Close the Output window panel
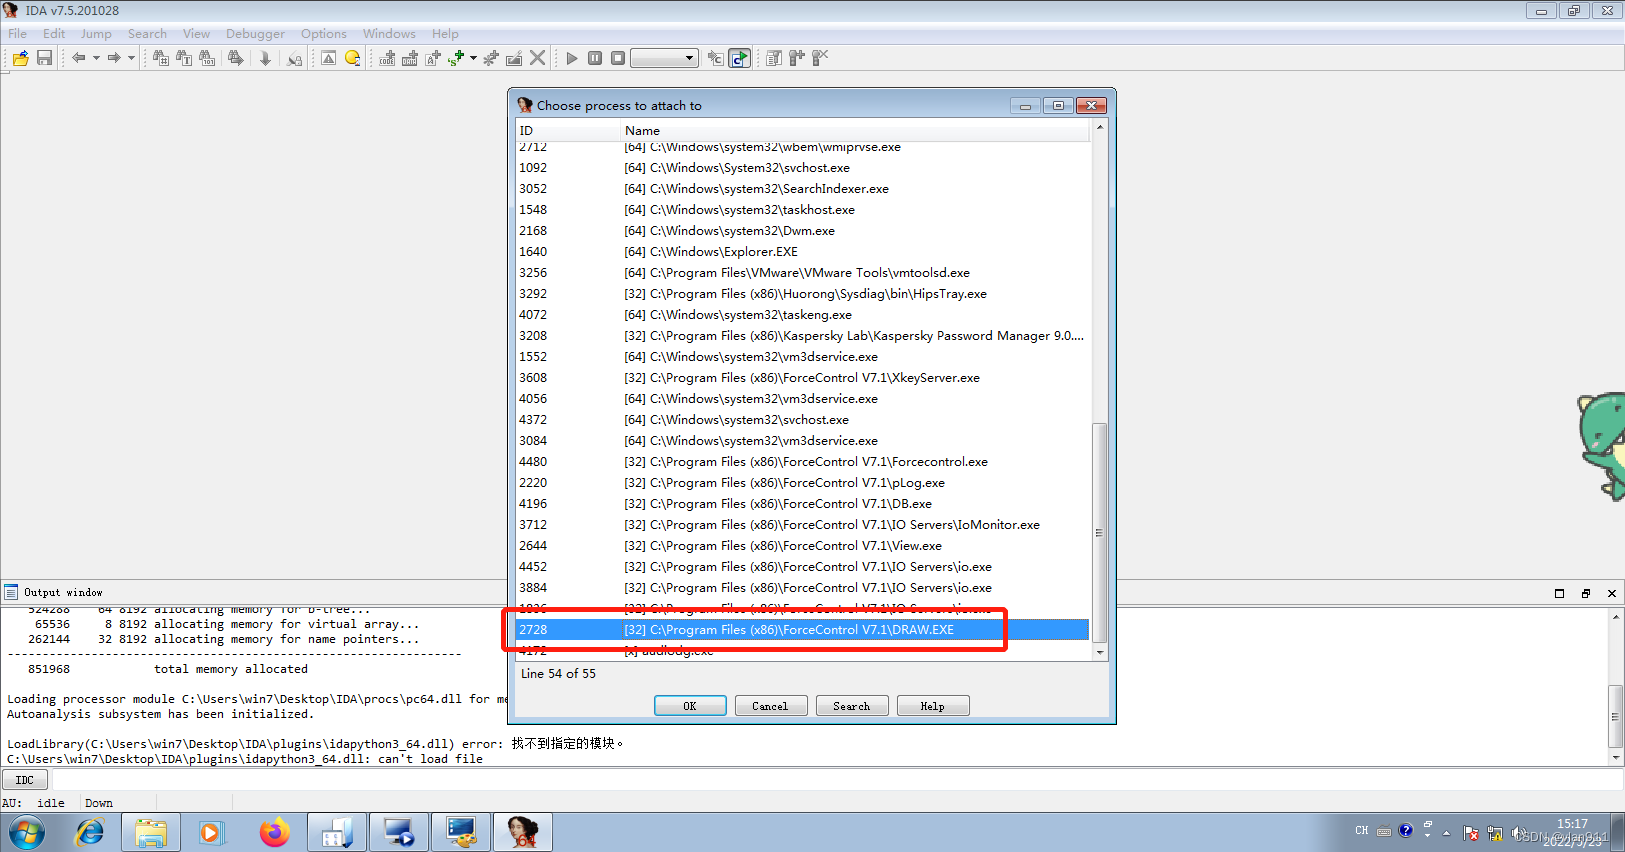Image resolution: width=1625 pixels, height=852 pixels. pos(1612,593)
